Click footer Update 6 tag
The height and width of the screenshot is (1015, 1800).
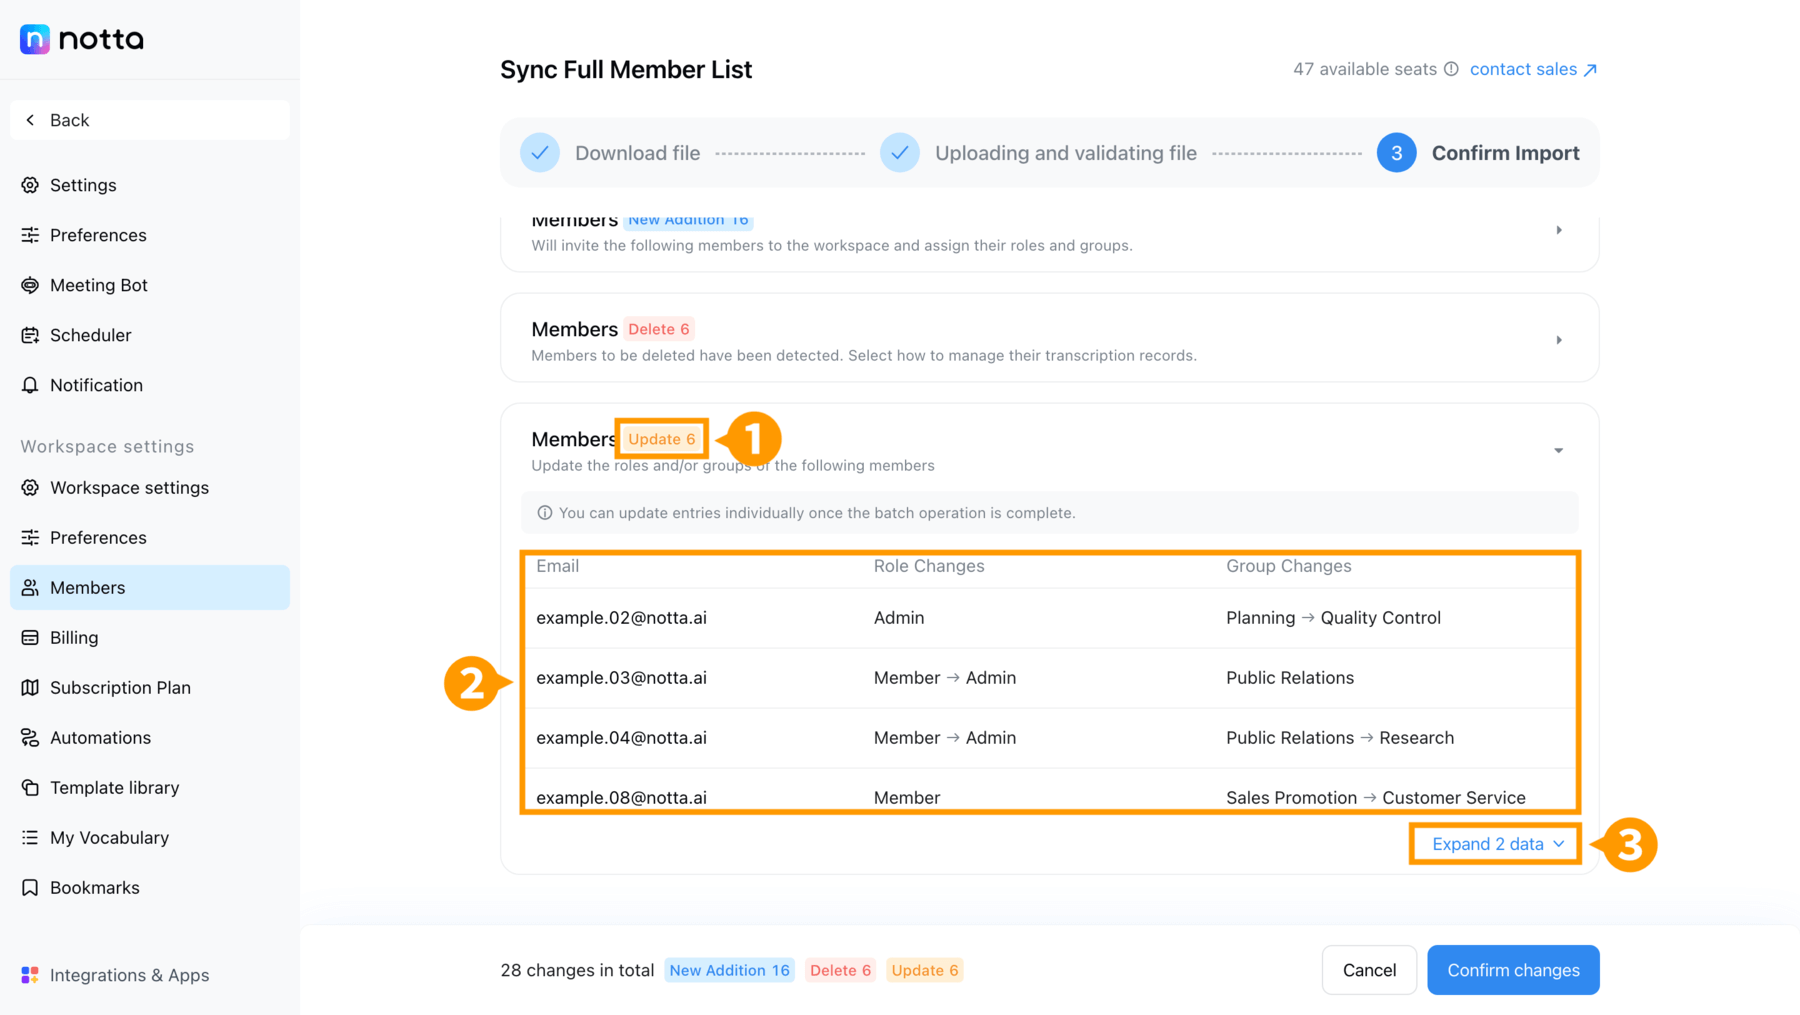tap(925, 970)
